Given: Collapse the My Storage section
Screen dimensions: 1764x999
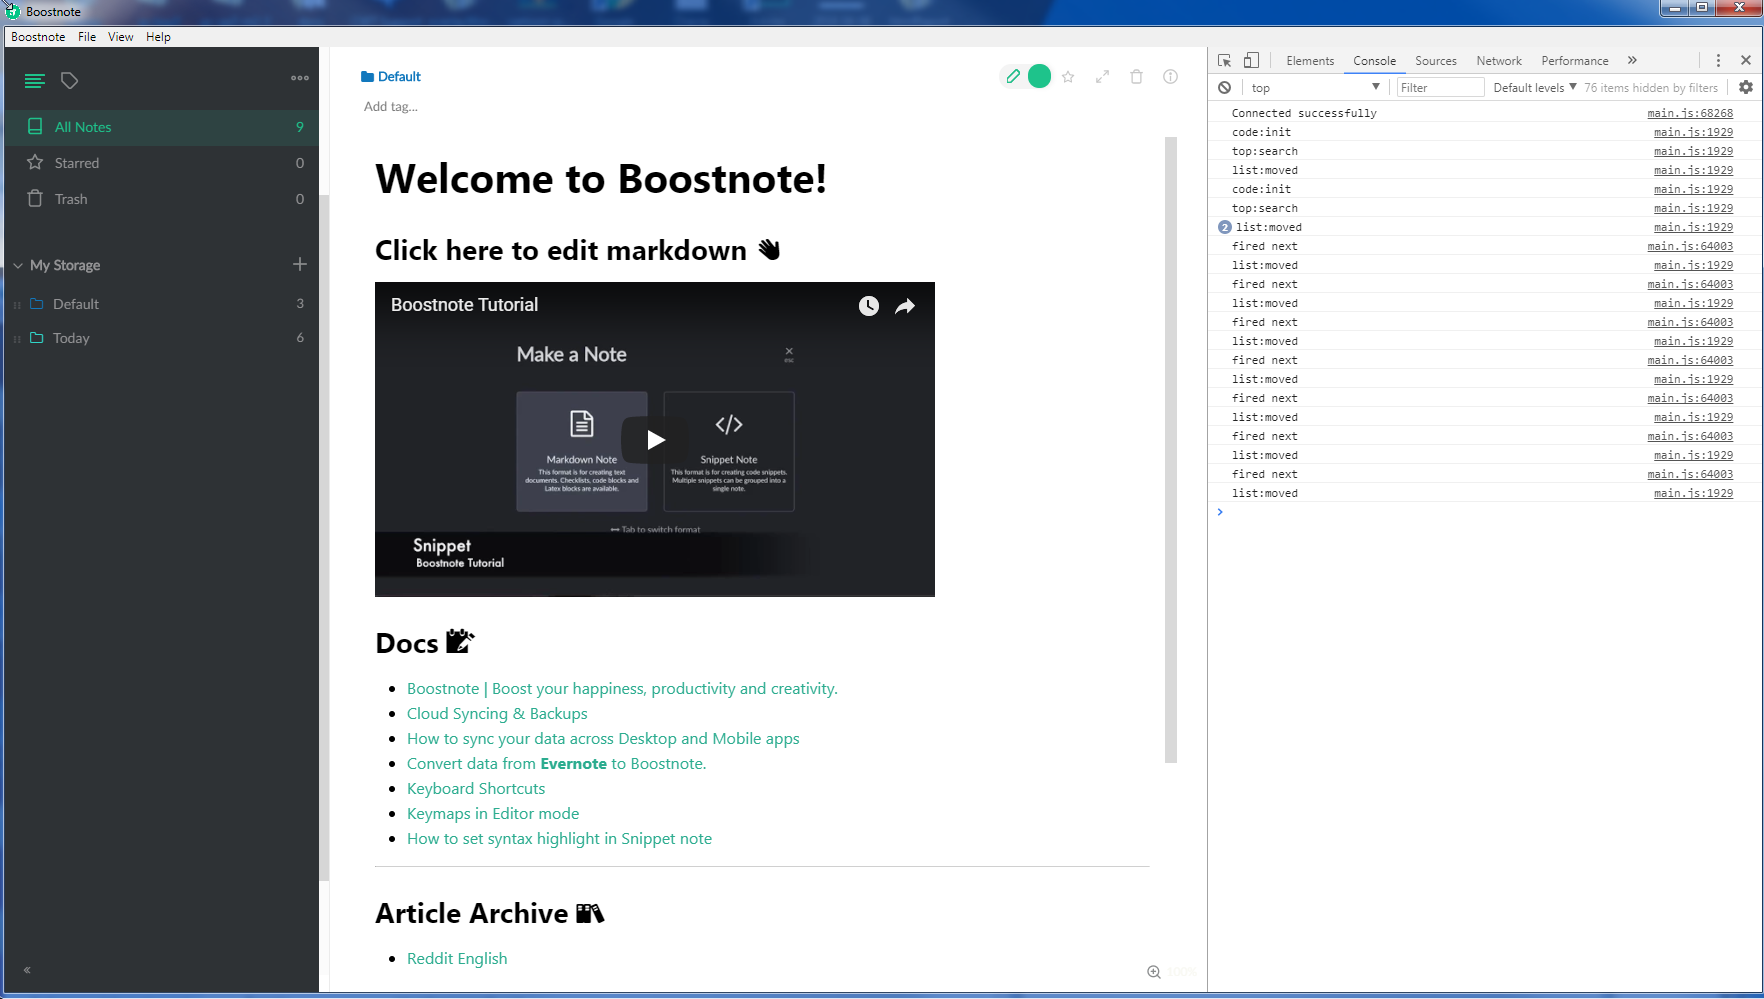Looking at the screenshot, I should (x=17, y=265).
